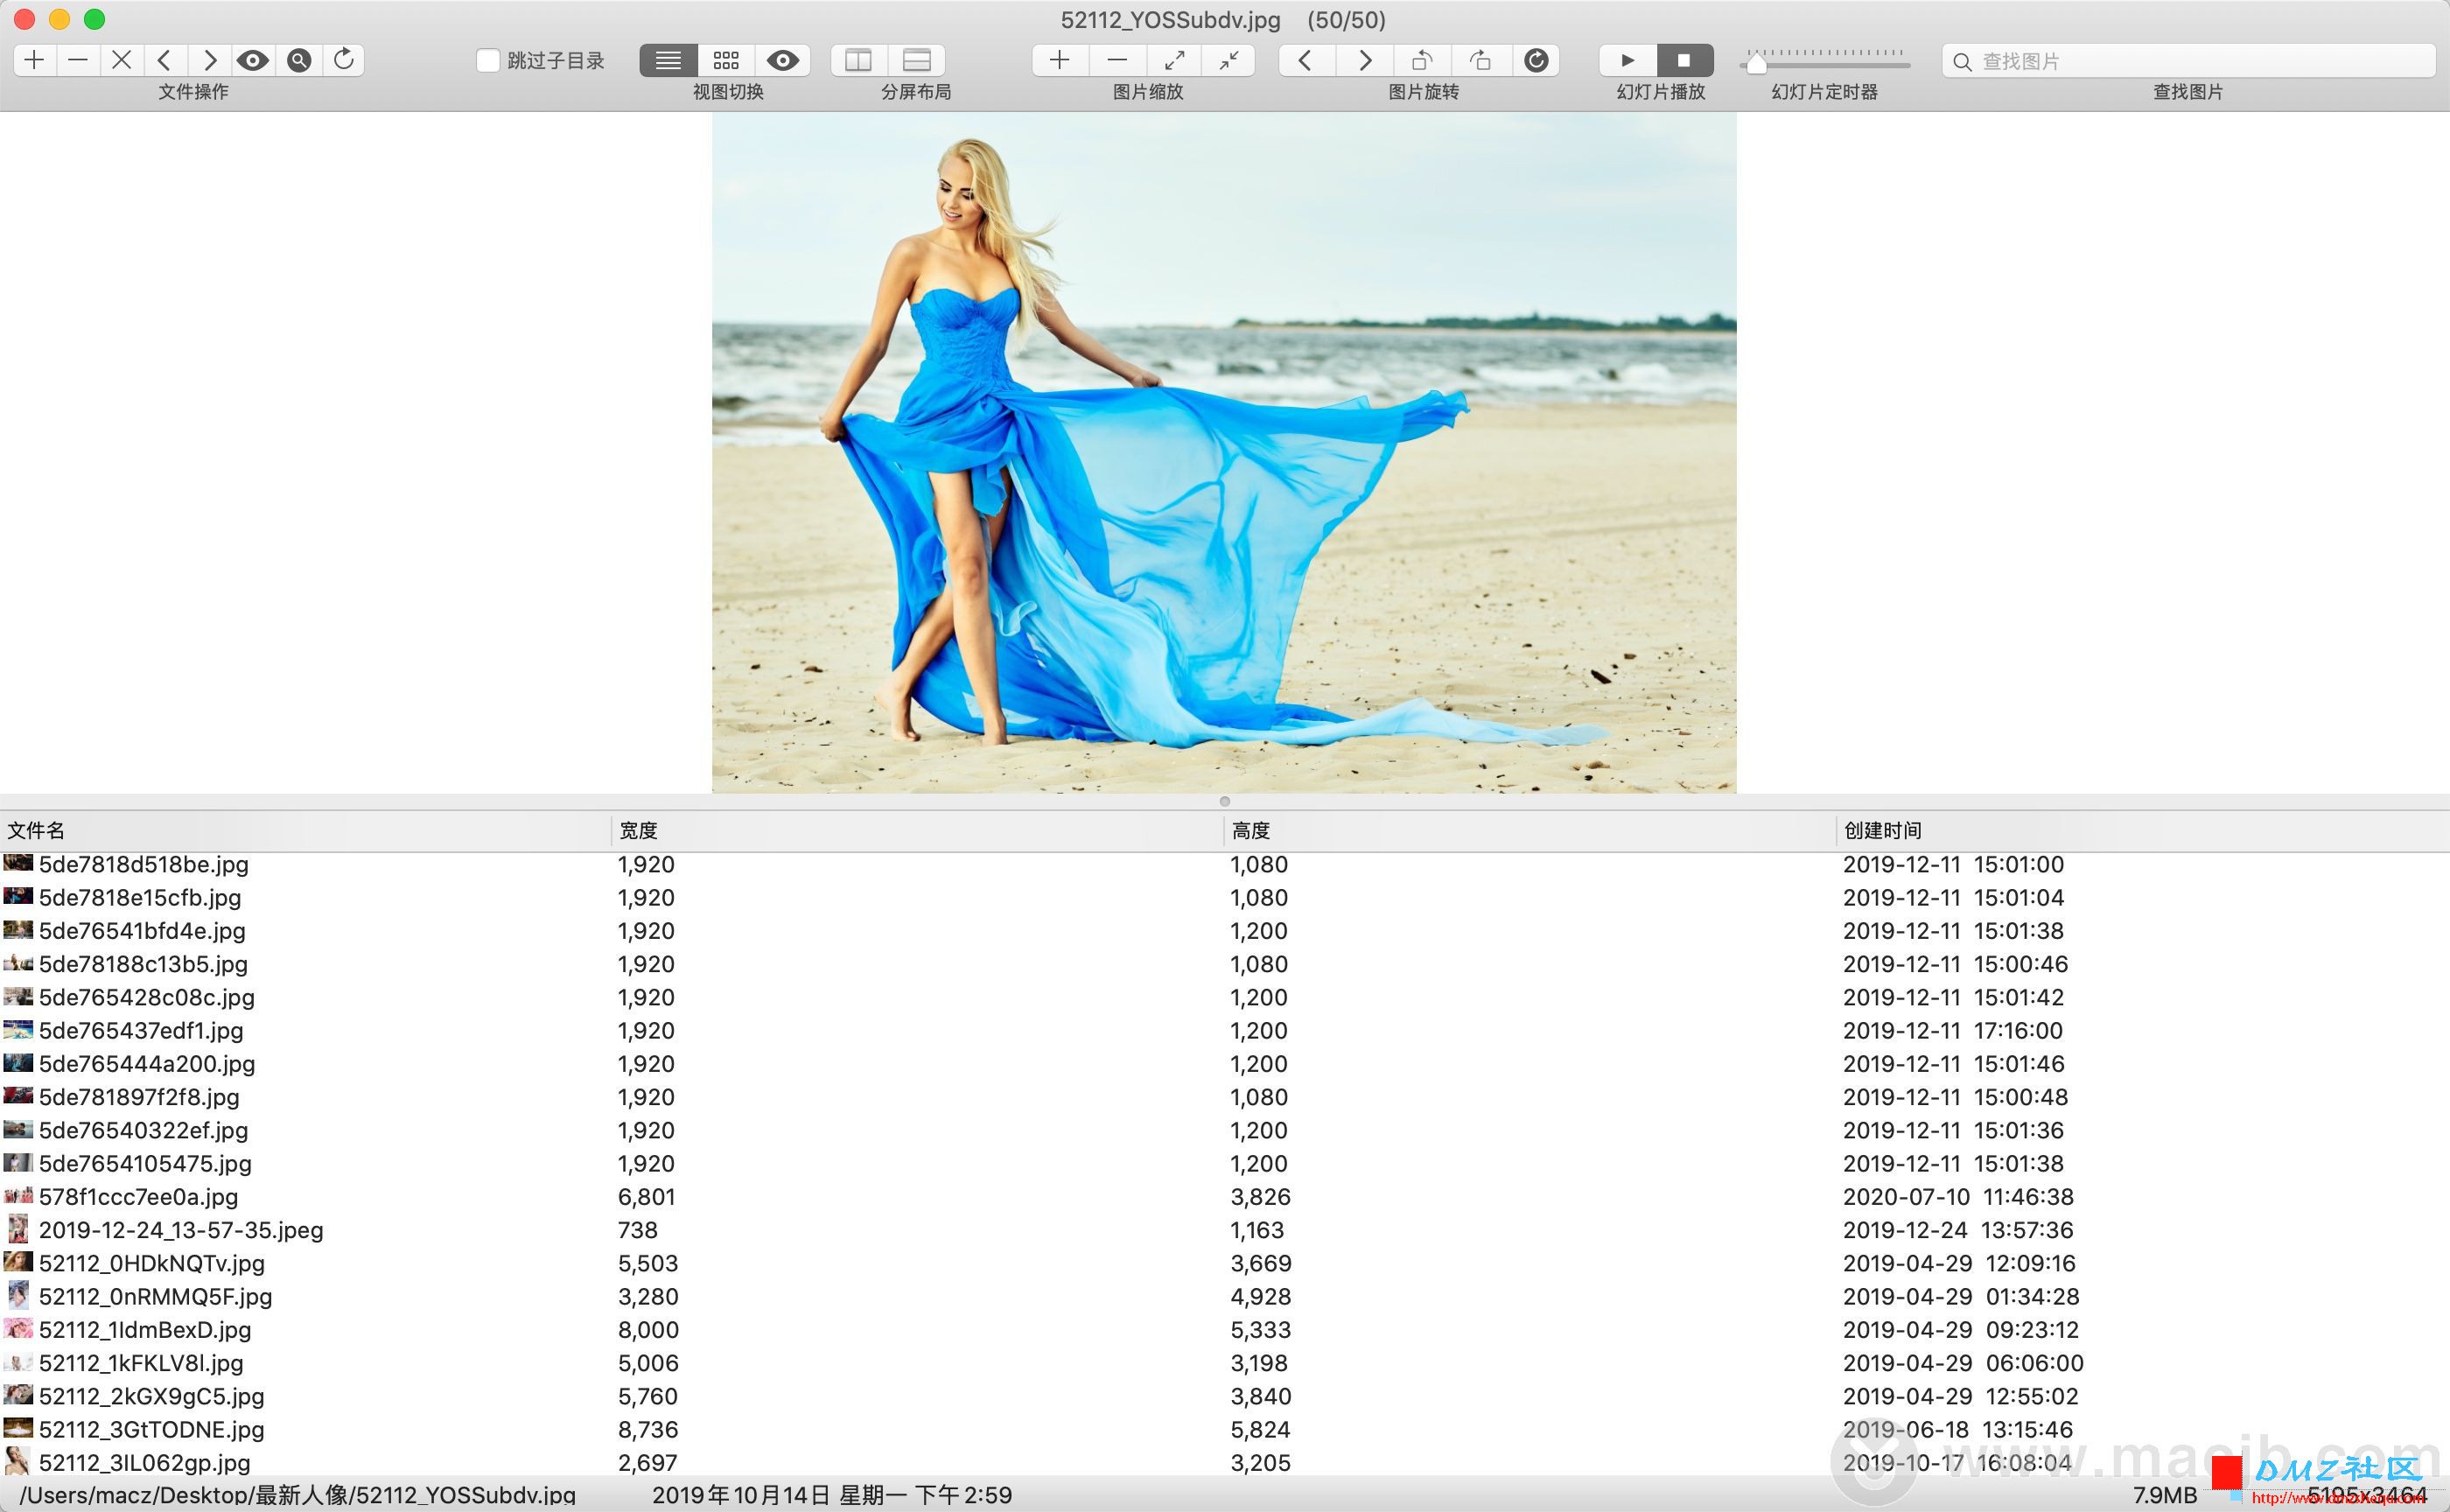The width and height of the screenshot is (2450, 1512).
Task: Select file 2019-12-24_13-57-35.jpeg
Action: (181, 1230)
